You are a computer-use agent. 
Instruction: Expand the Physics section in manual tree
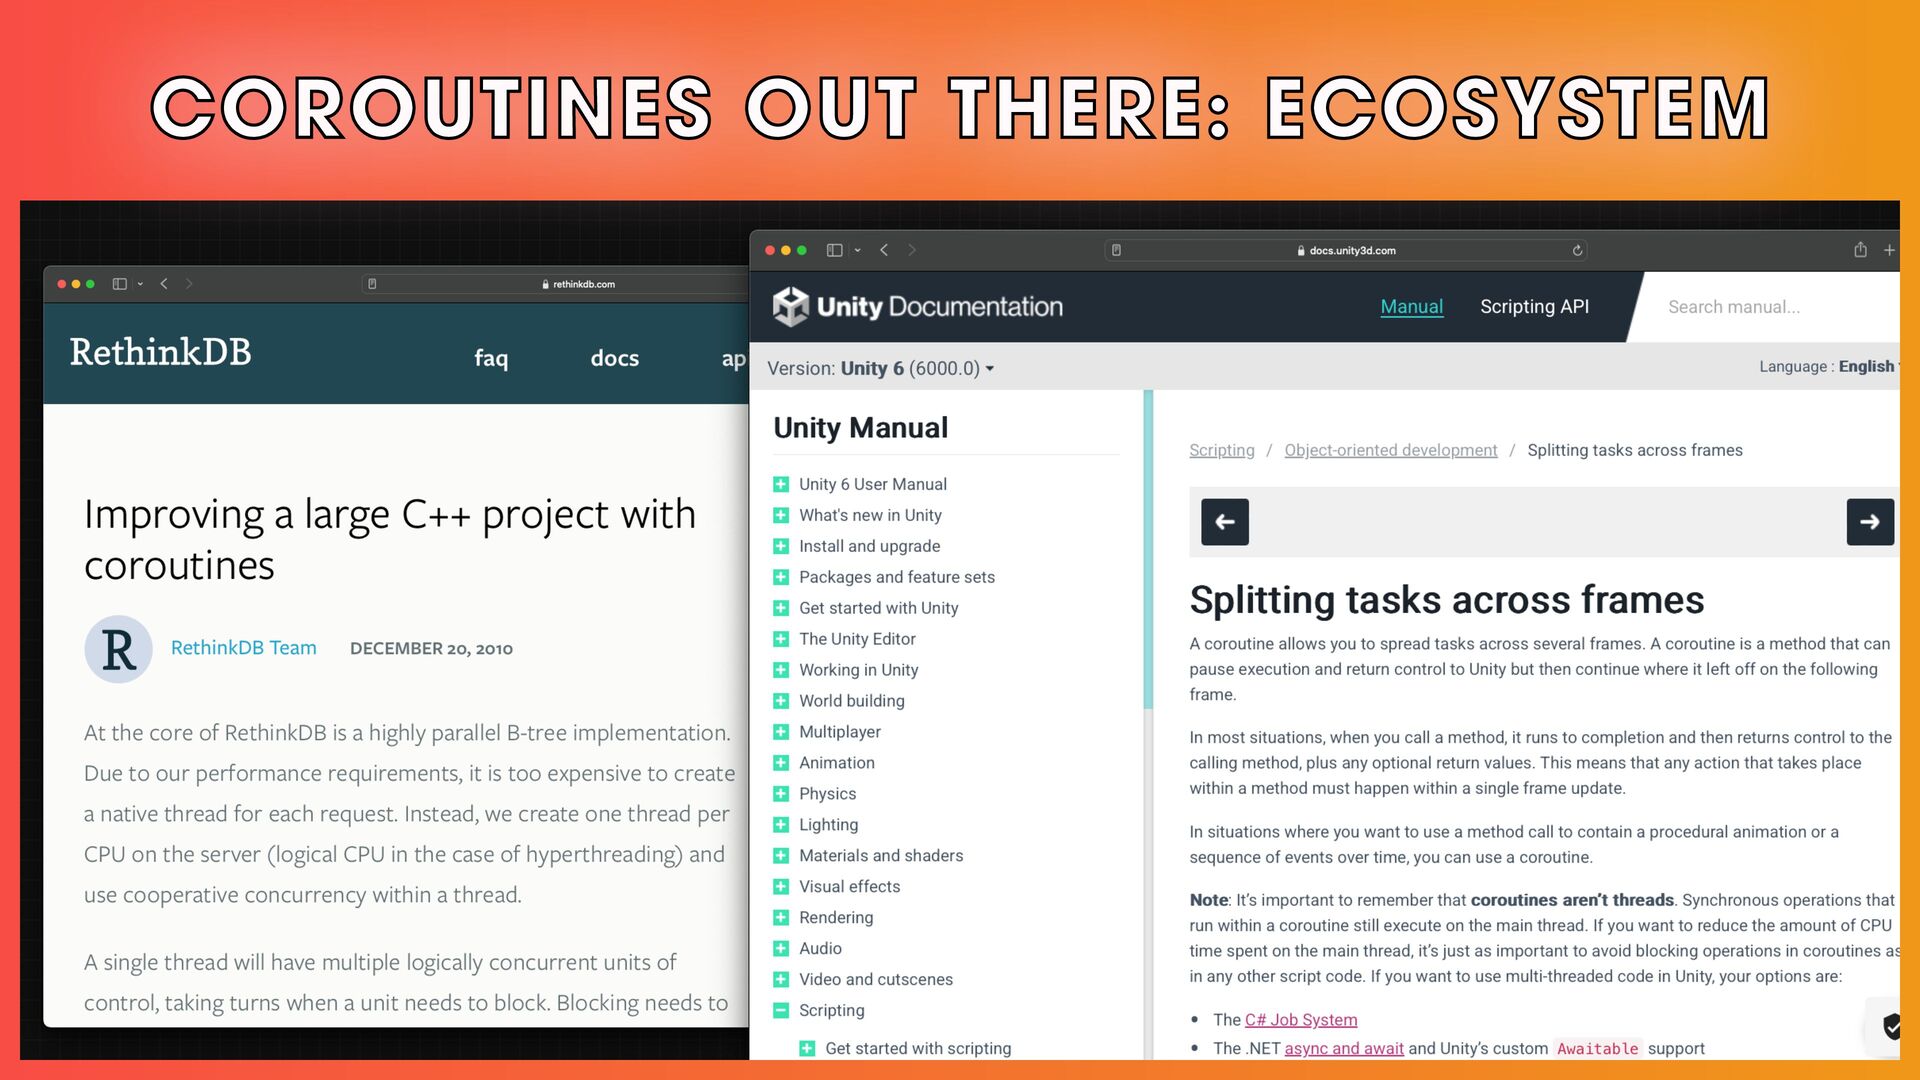(781, 794)
